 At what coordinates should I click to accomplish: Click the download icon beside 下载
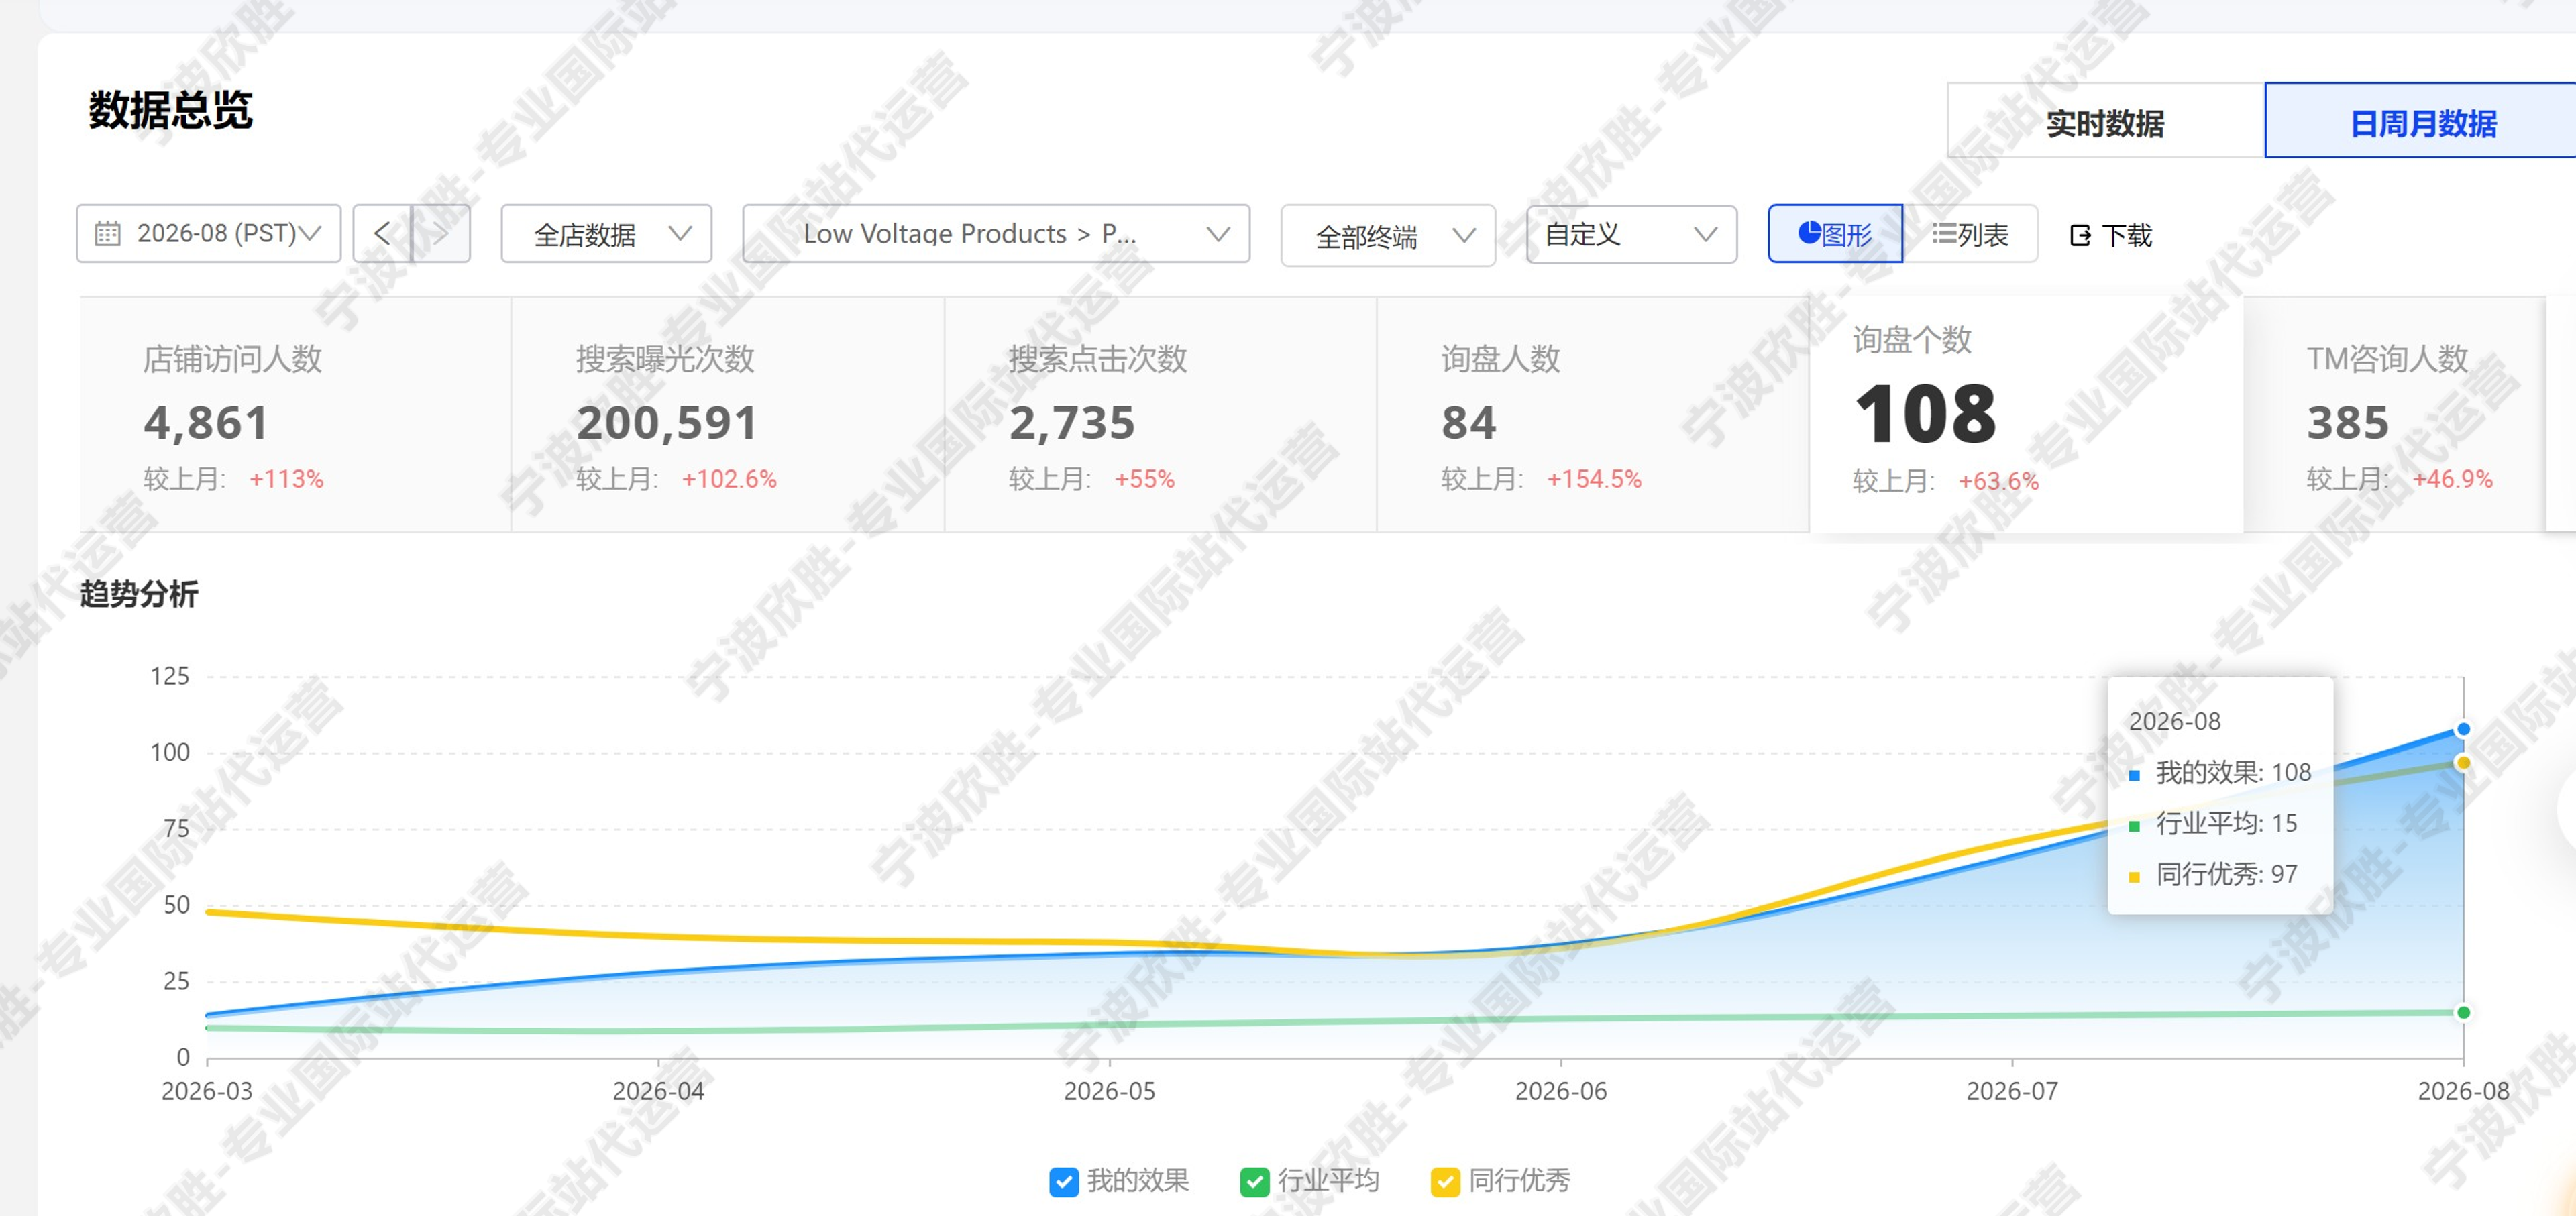click(x=2080, y=236)
